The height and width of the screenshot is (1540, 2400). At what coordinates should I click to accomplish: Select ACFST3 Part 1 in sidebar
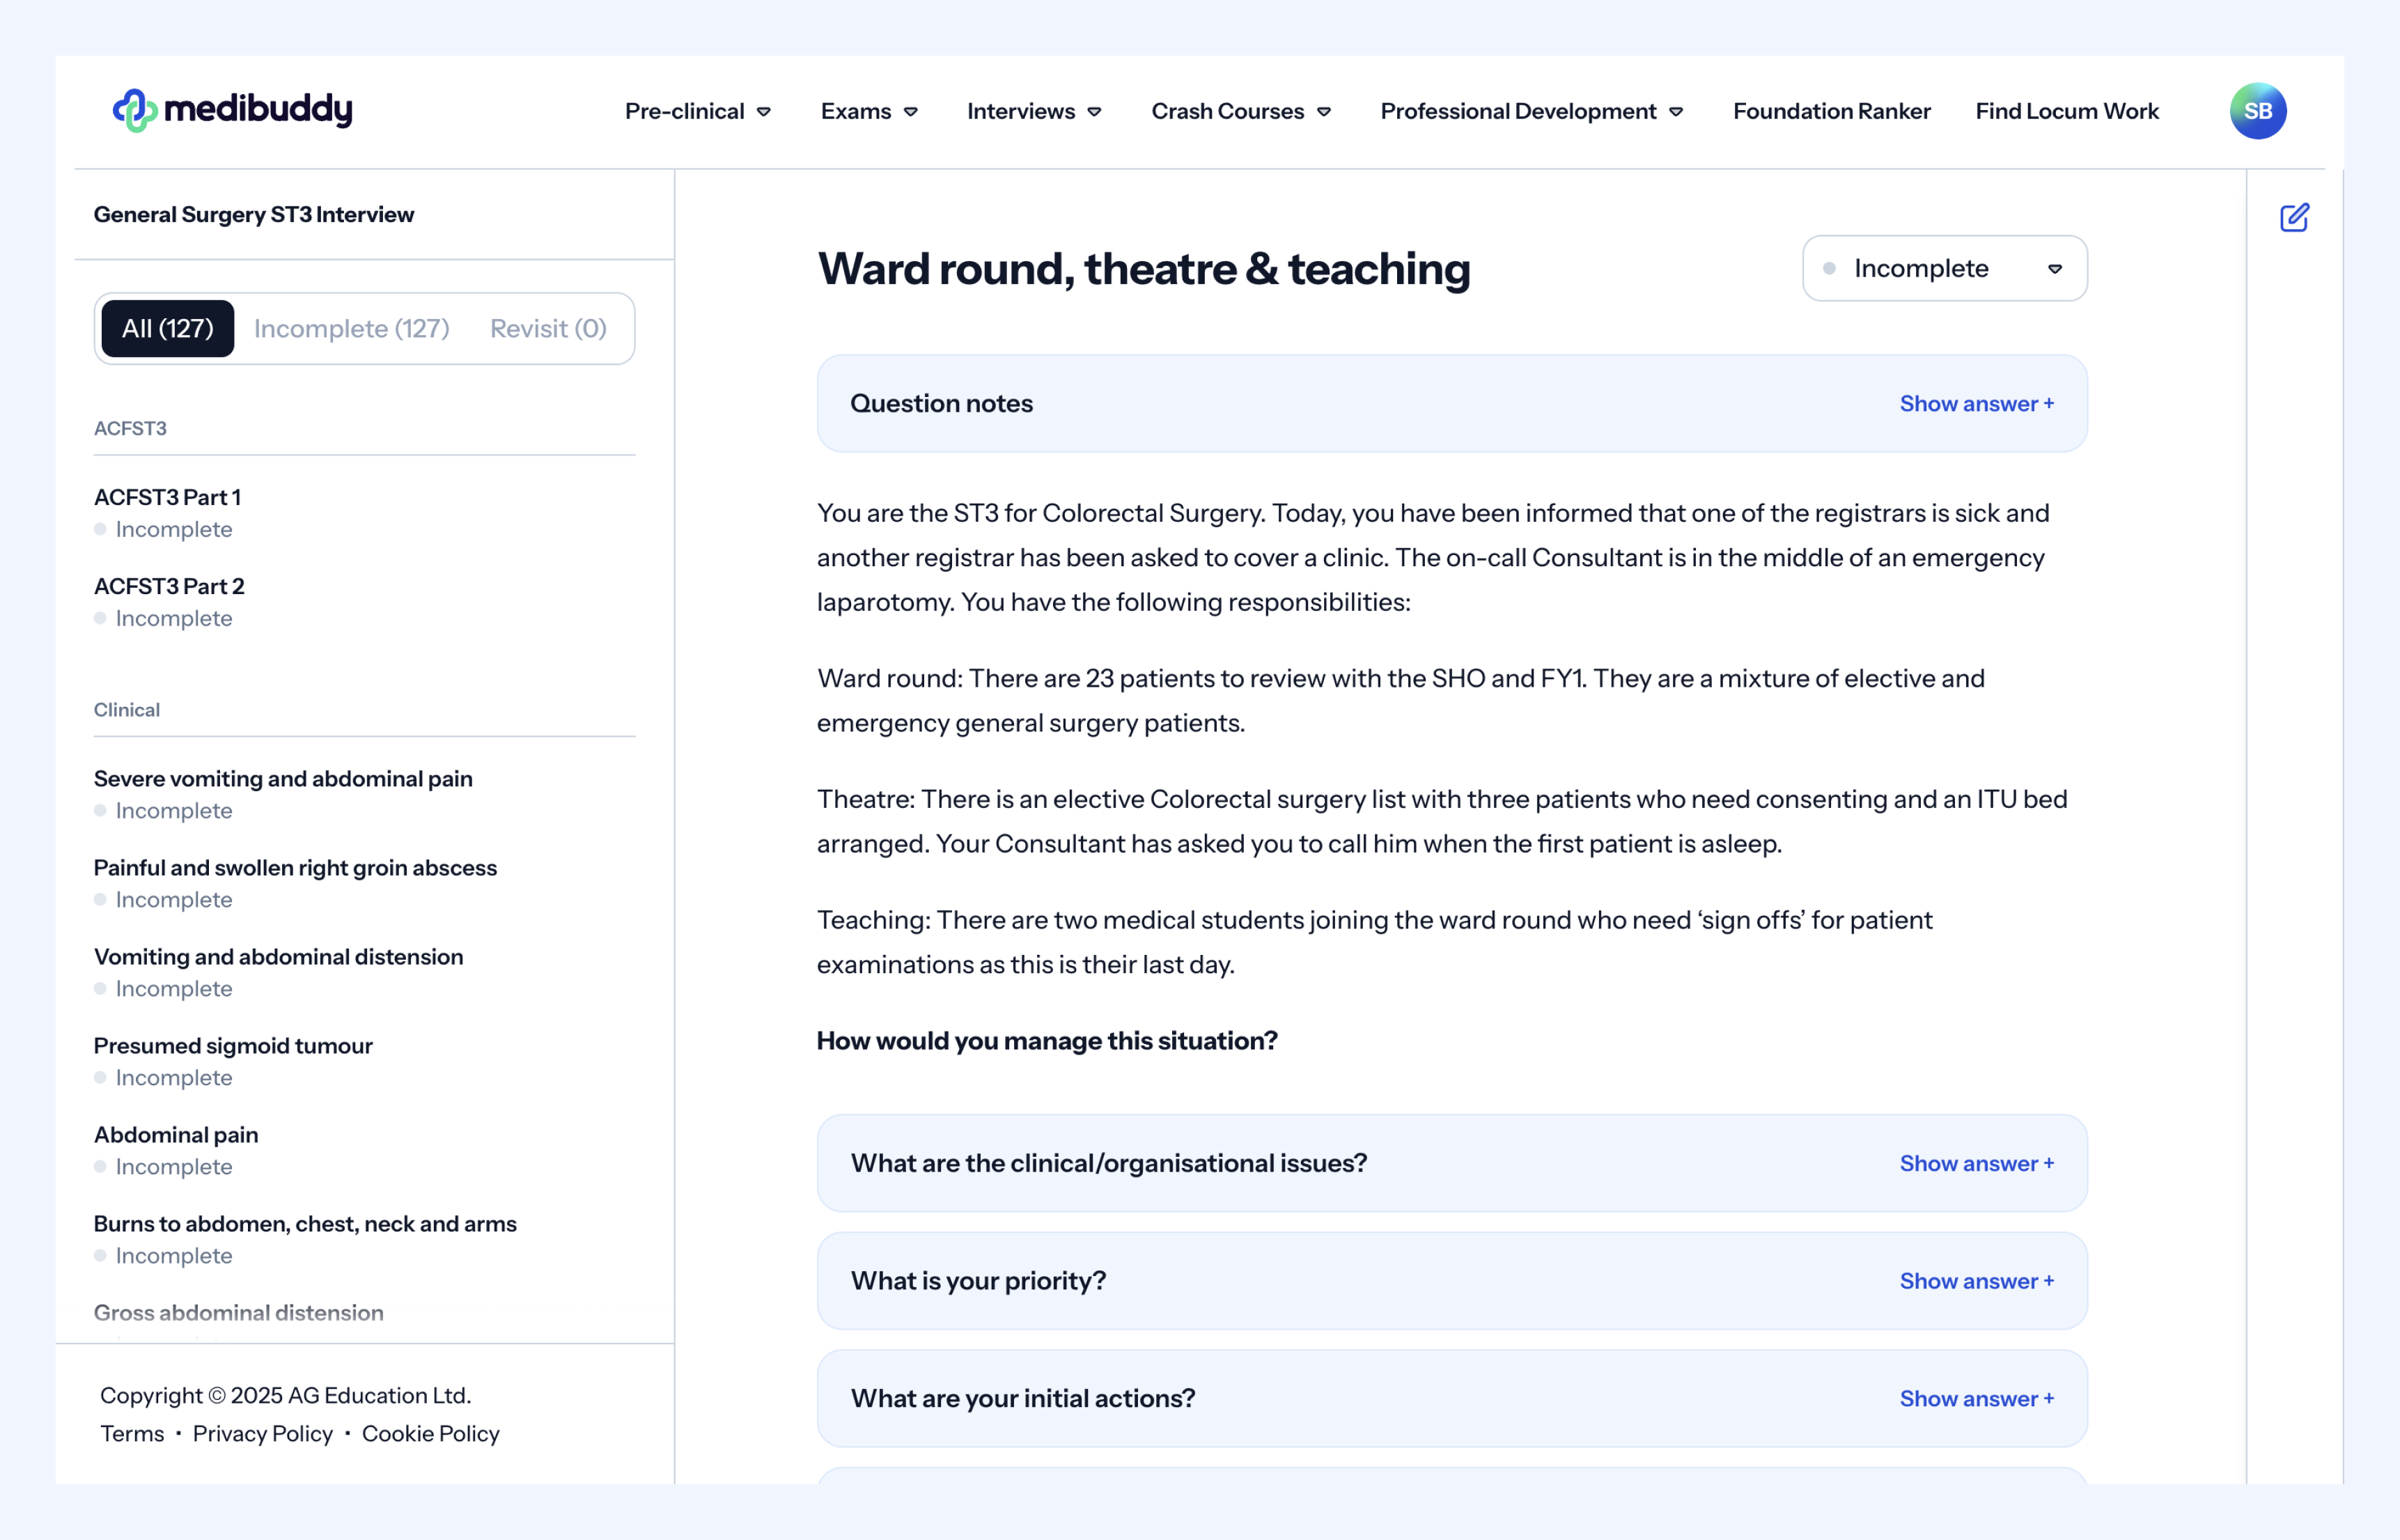click(167, 497)
